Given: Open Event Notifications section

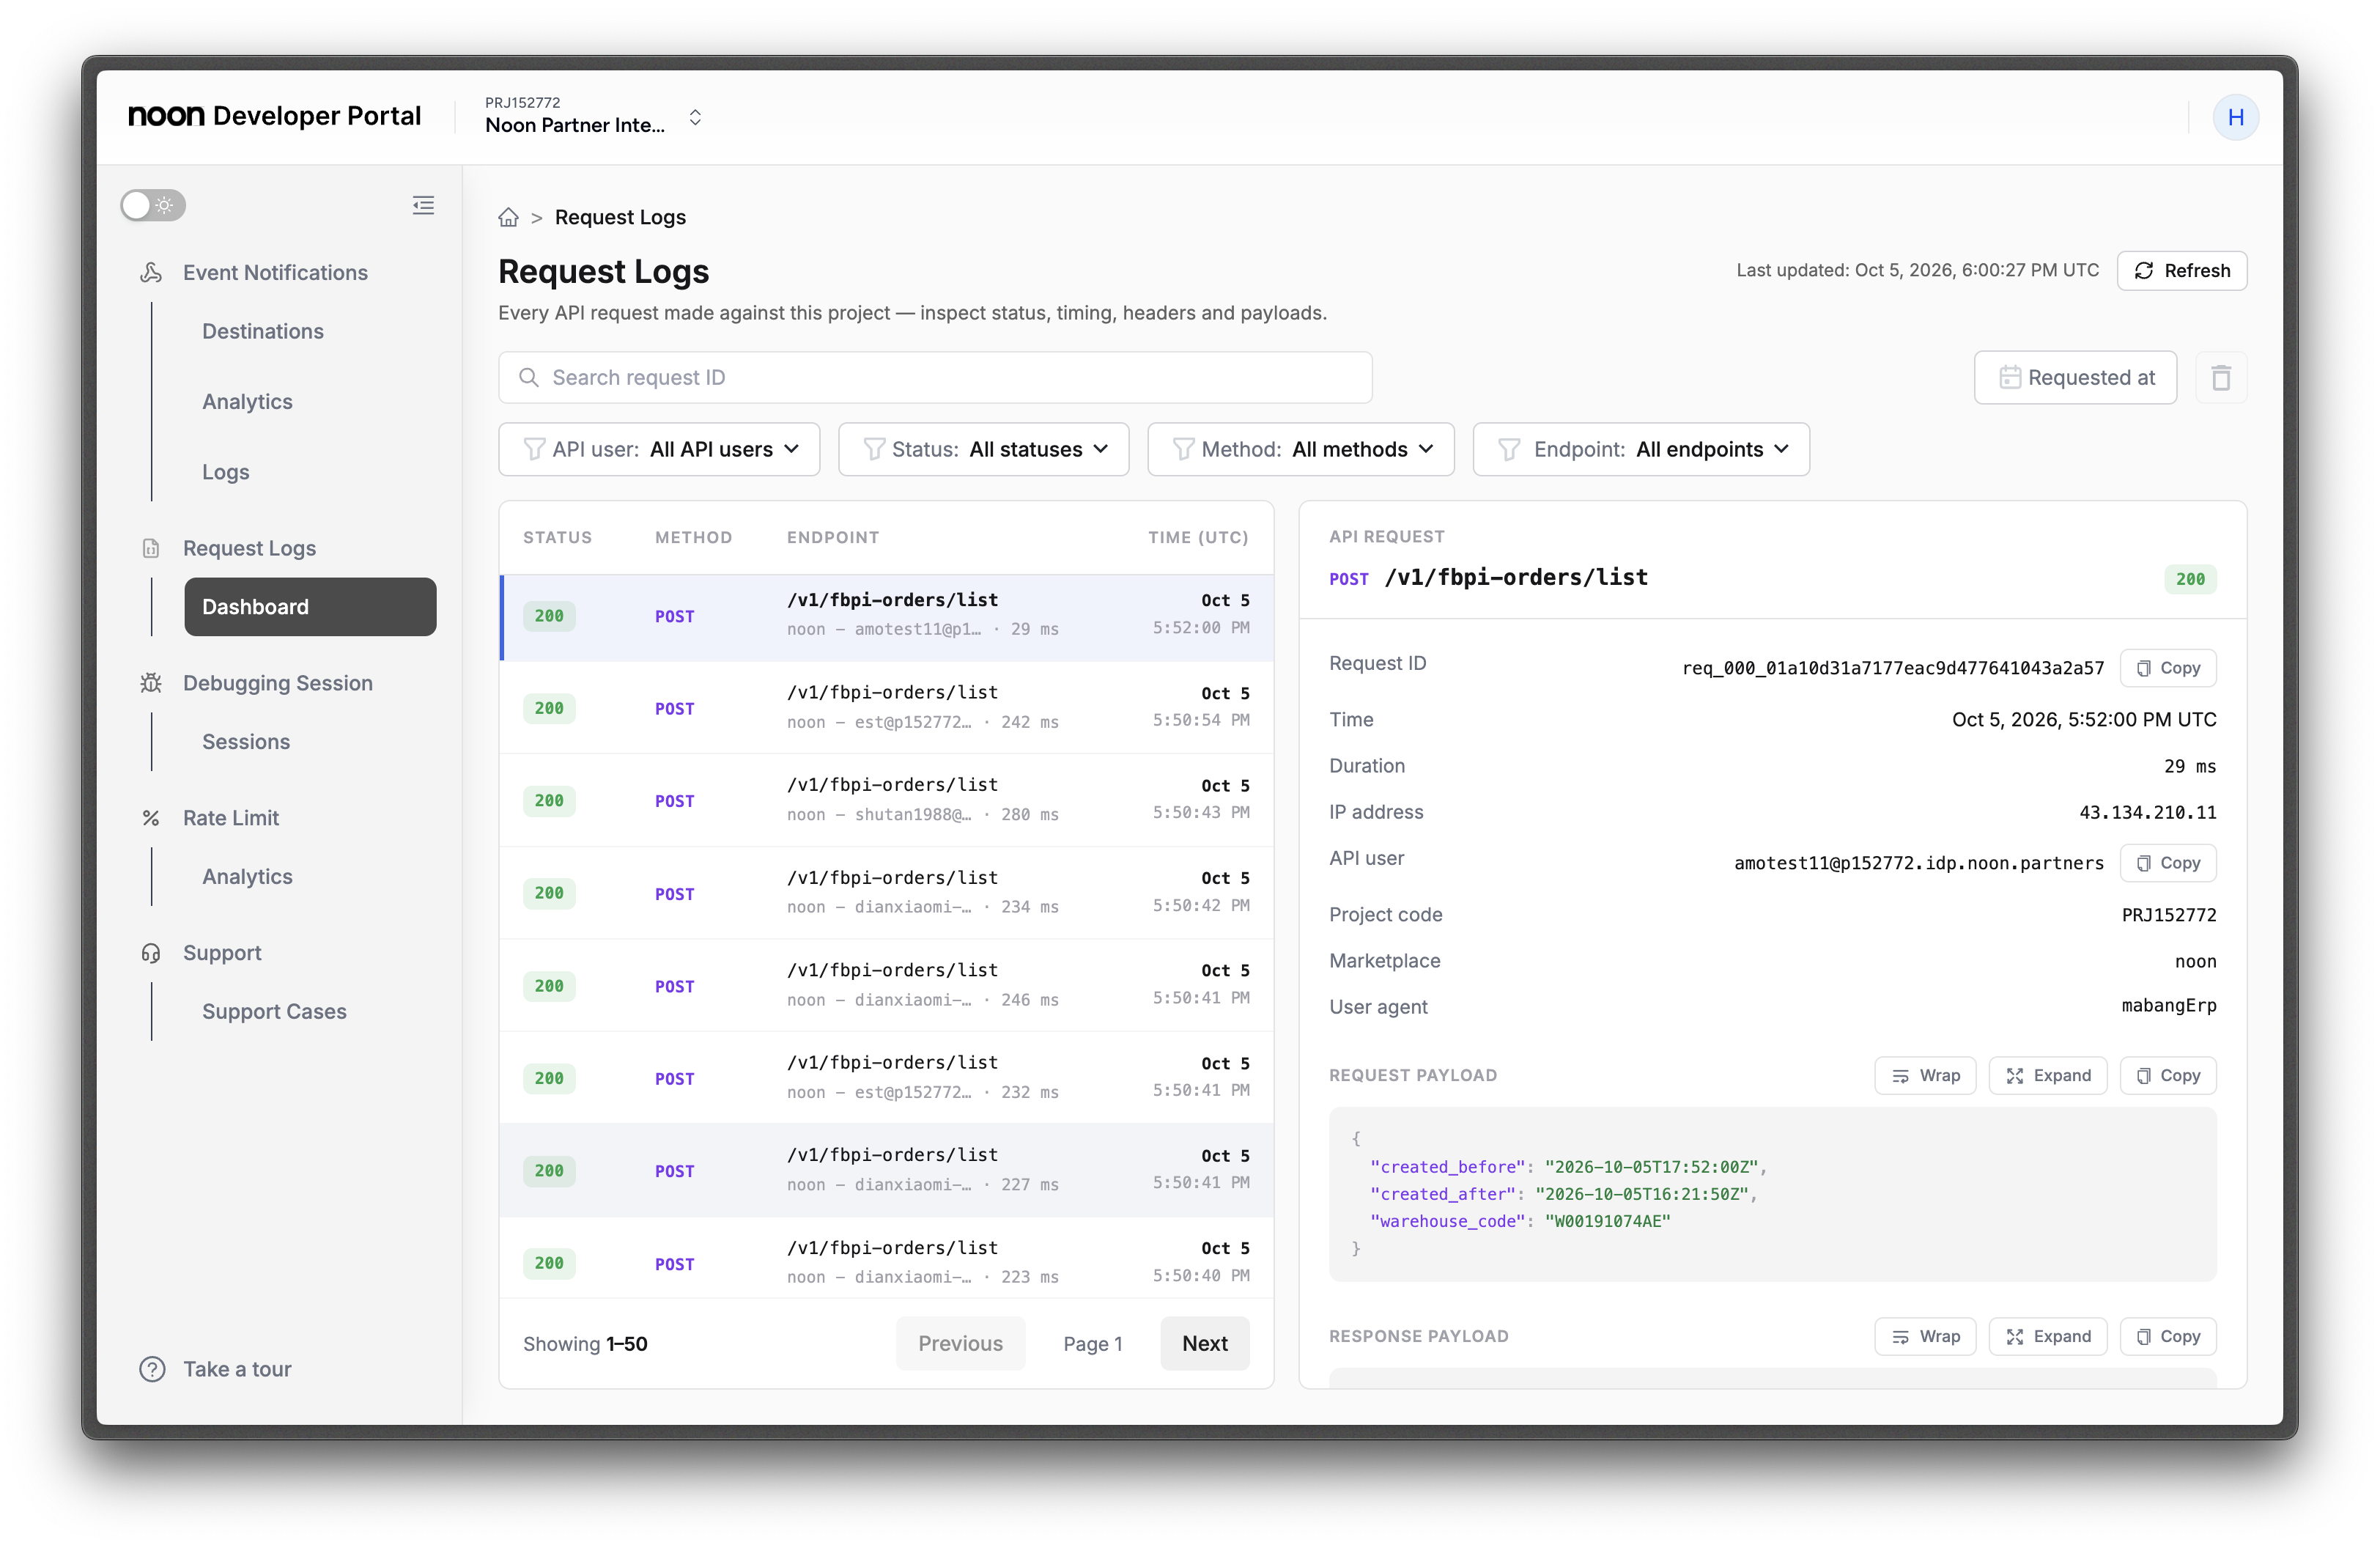Looking at the screenshot, I should [x=275, y=272].
